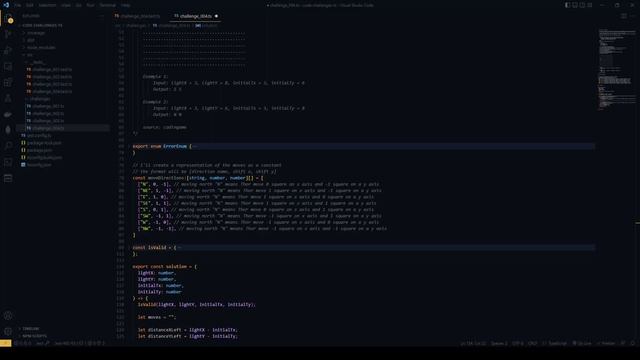
Task: Collapse the root code-challenges project header
Action: coord(42,25)
